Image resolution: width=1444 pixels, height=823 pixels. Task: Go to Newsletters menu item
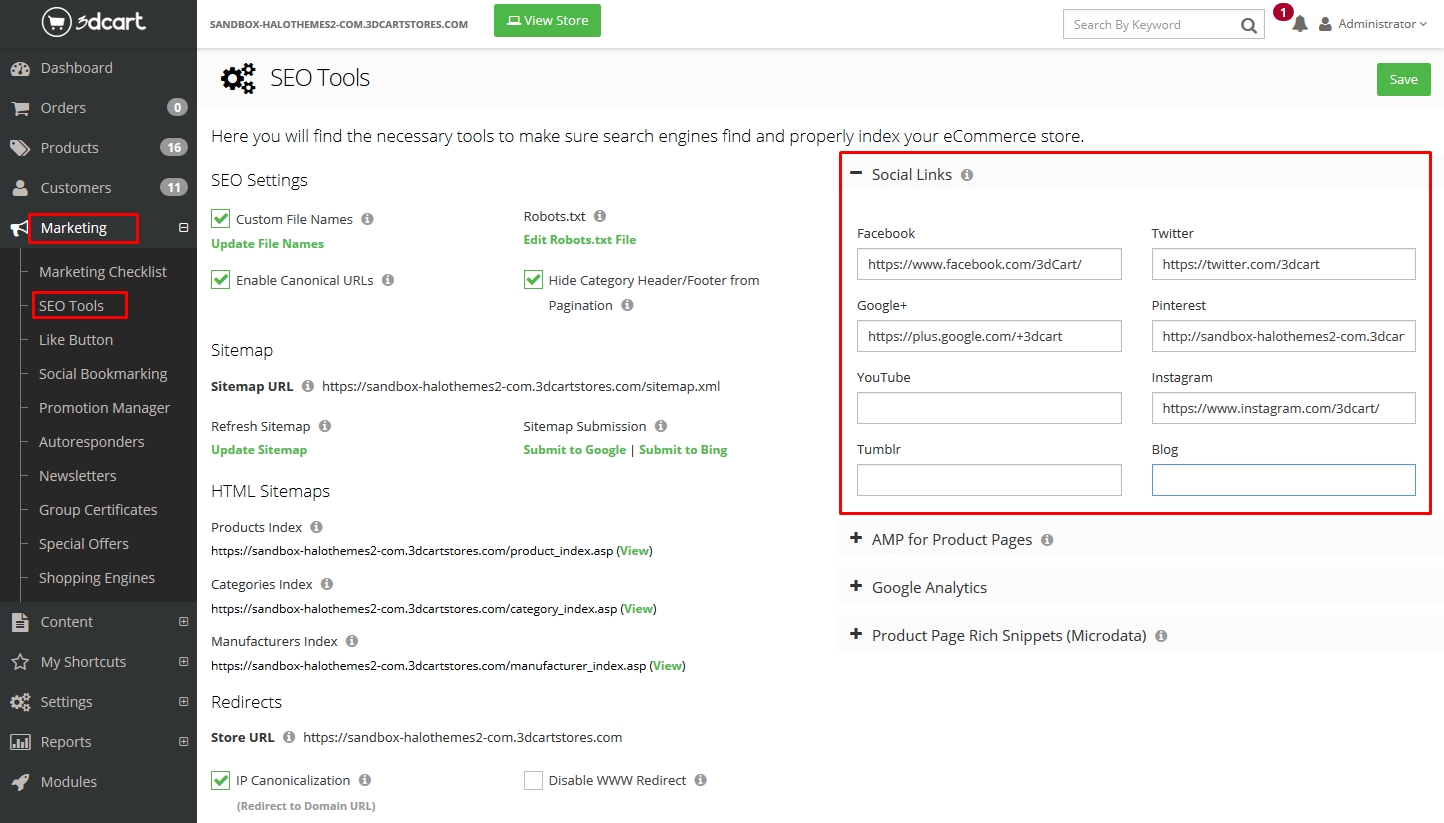(x=77, y=476)
